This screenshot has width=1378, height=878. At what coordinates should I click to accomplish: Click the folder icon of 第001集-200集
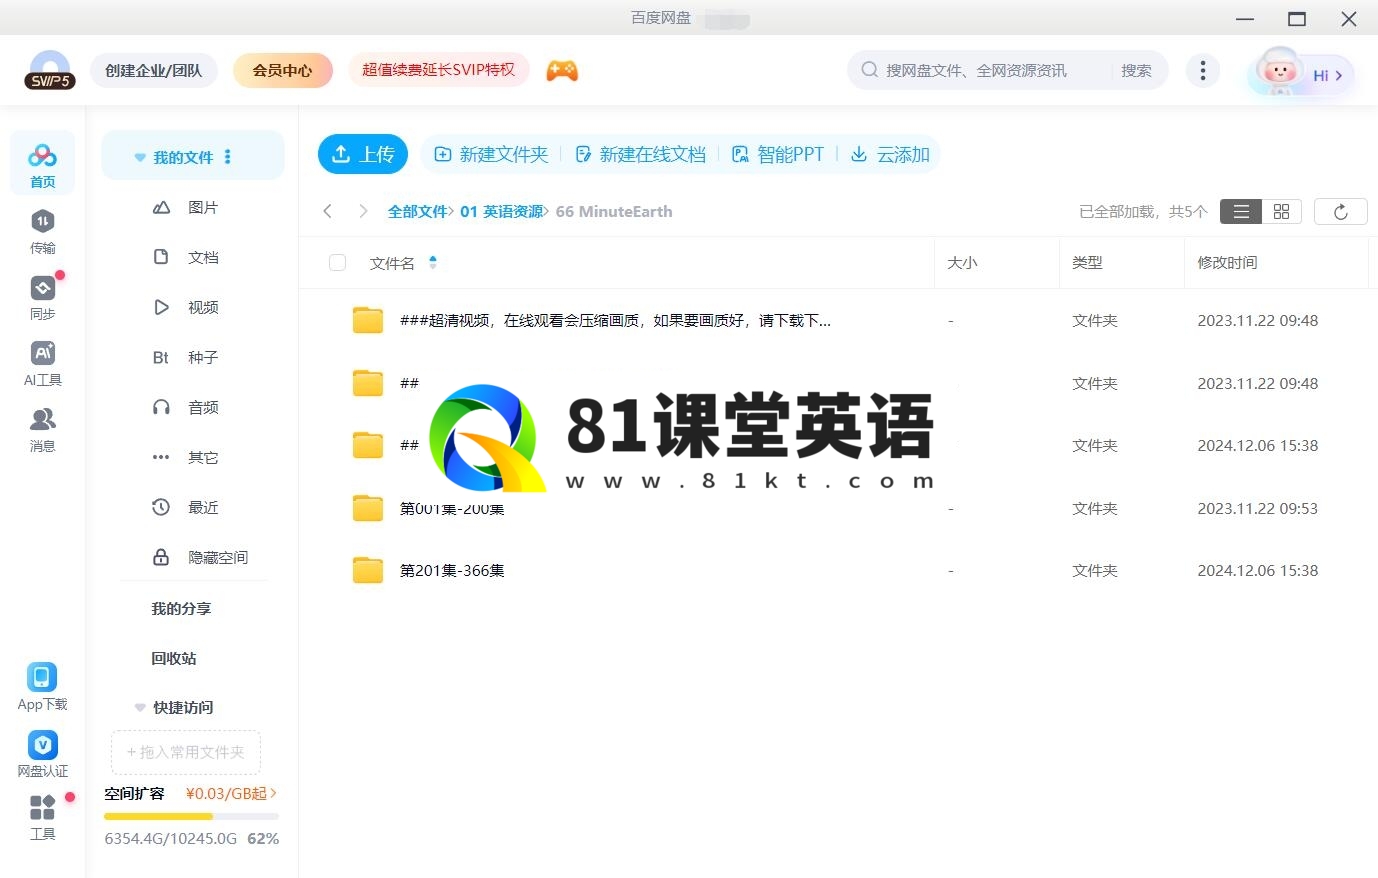[x=368, y=508]
